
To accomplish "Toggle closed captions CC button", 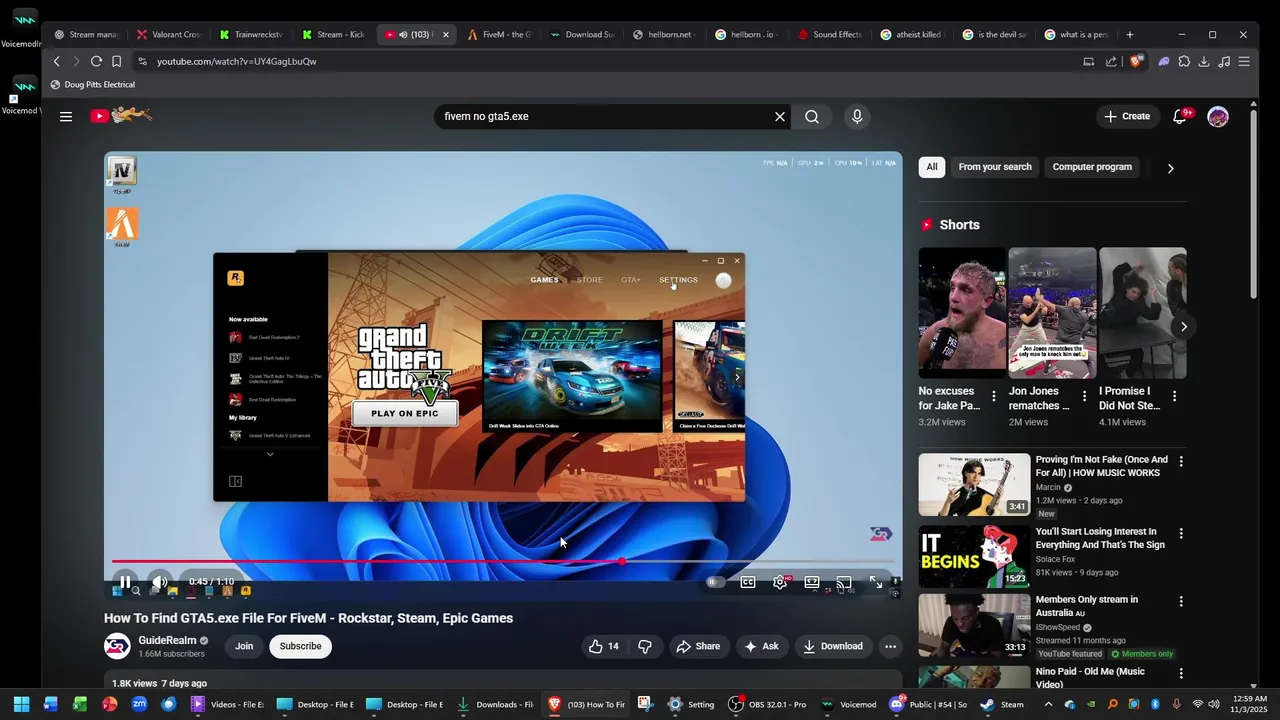I will [748, 582].
